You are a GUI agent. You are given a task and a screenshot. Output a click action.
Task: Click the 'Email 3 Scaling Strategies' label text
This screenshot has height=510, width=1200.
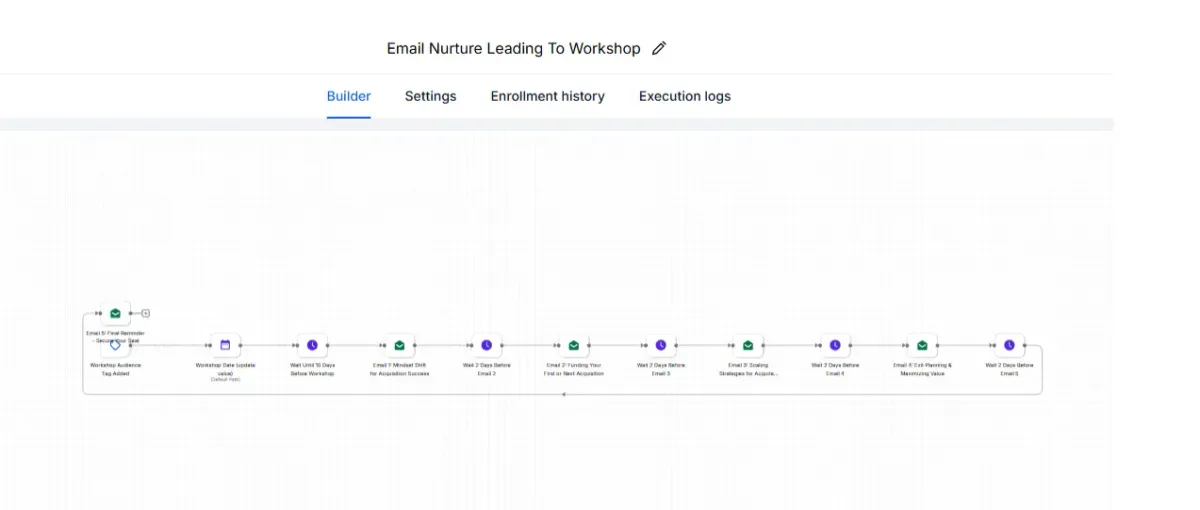click(748, 369)
